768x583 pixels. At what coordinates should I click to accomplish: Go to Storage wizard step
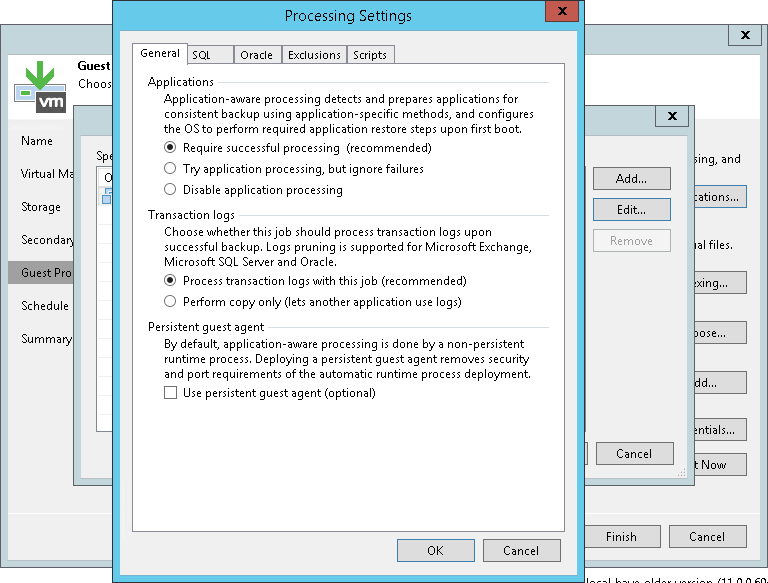[x=41, y=207]
